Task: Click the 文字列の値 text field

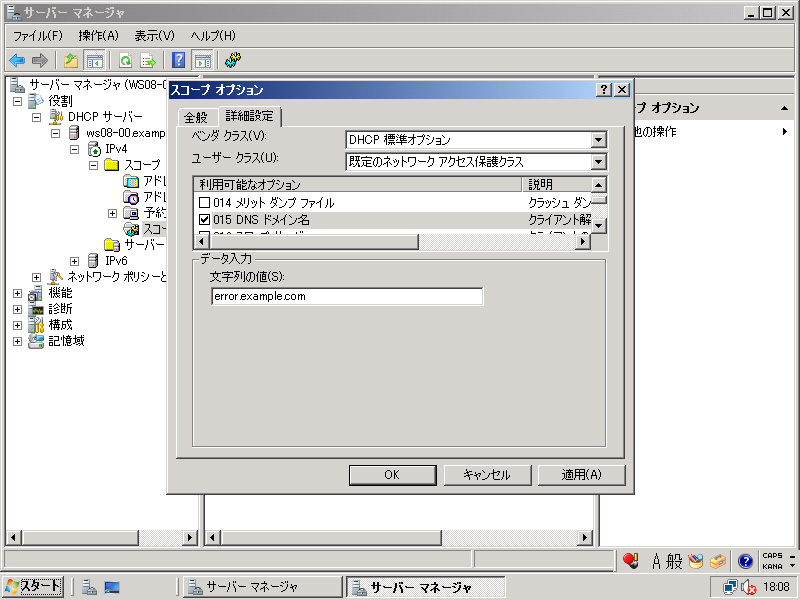Action: point(347,296)
